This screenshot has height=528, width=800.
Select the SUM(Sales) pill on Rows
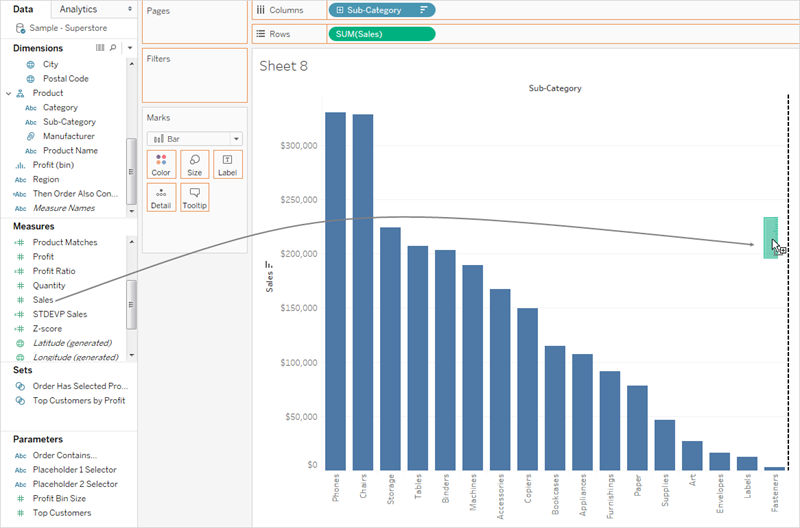[382, 34]
